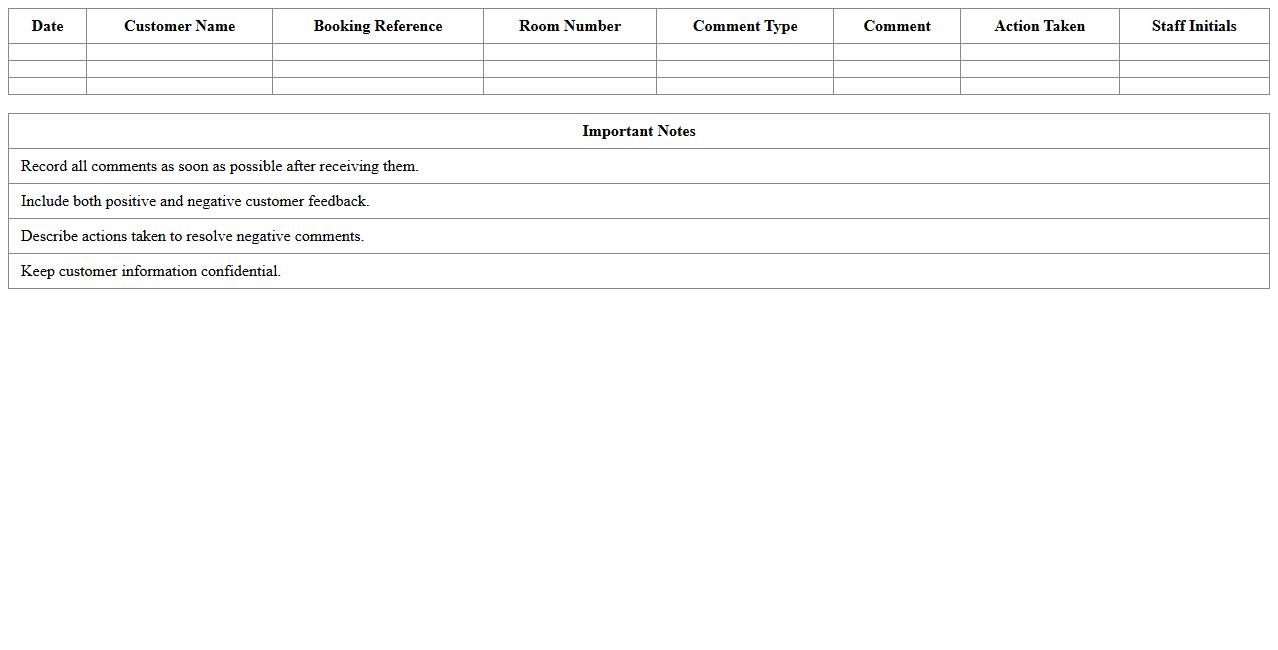Select the third row's Room Number cell
1278x650 pixels.
[x=569, y=86]
